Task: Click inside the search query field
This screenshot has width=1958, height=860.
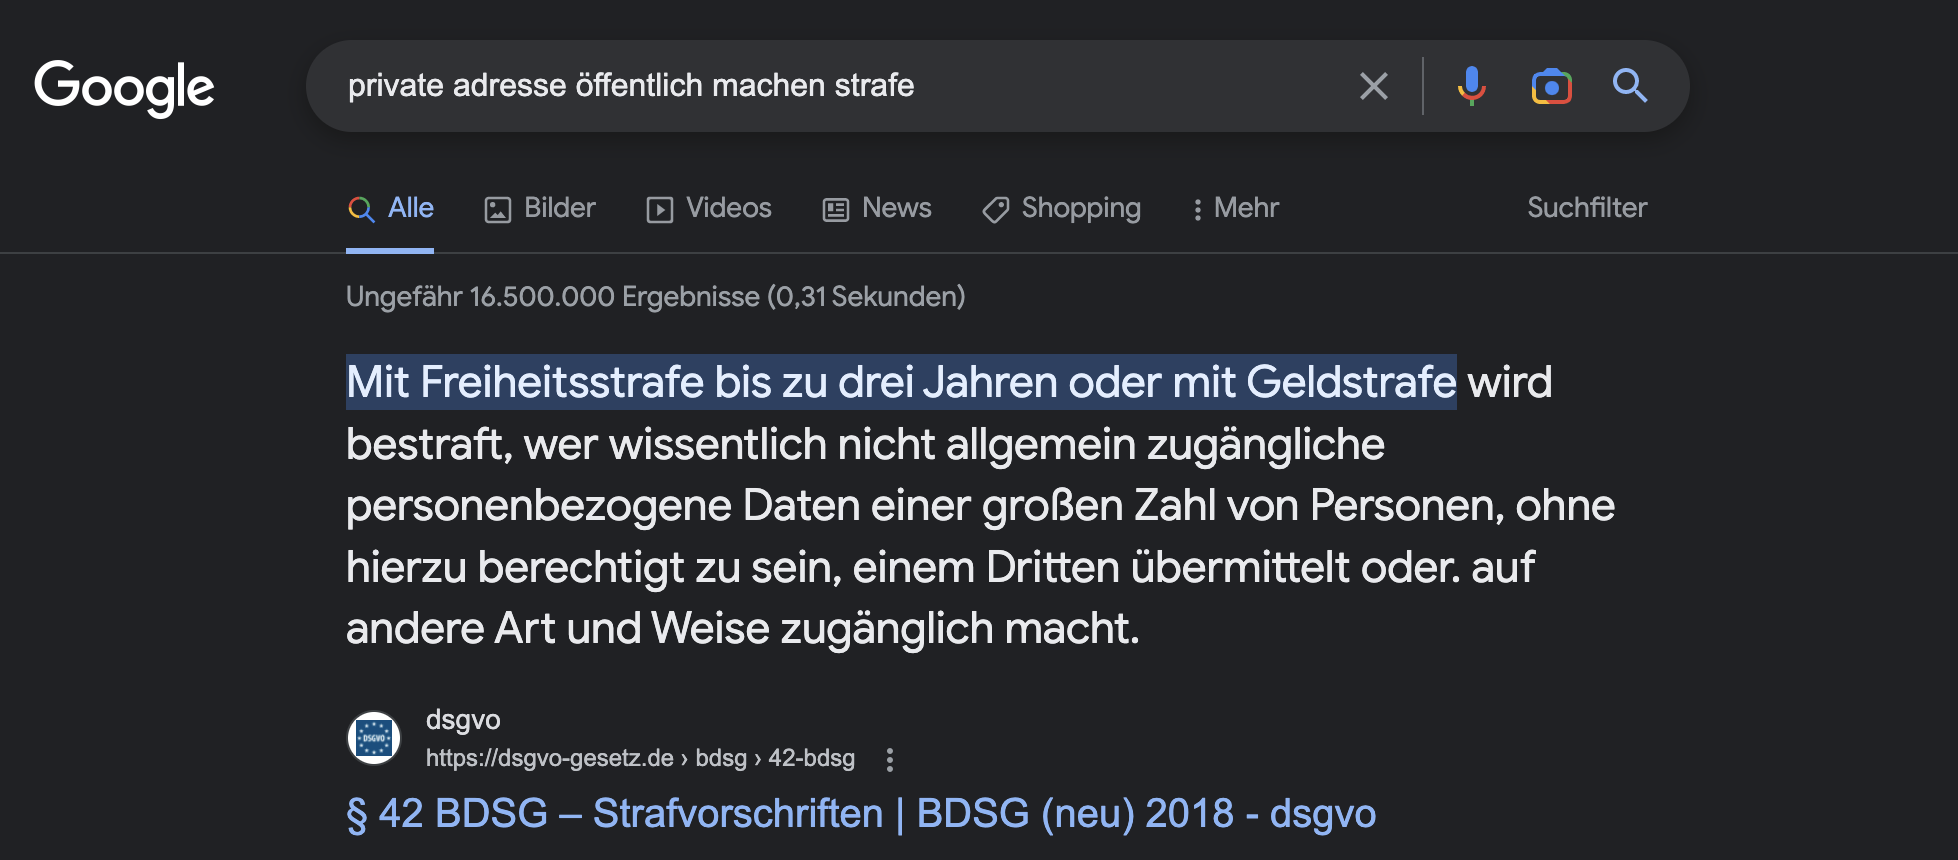Action: coord(840,86)
